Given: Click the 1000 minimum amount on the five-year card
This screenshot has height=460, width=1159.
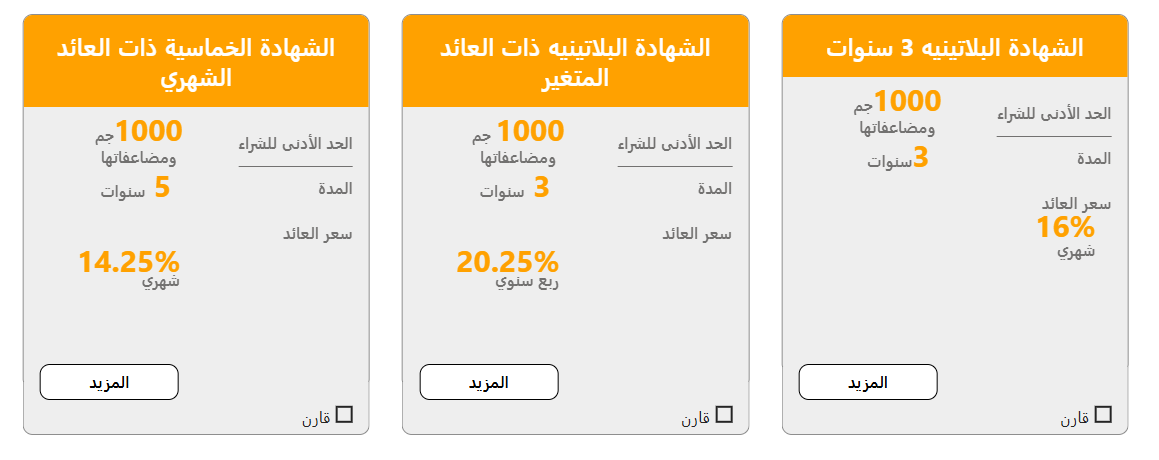Looking at the screenshot, I should pyautogui.click(x=149, y=131).
